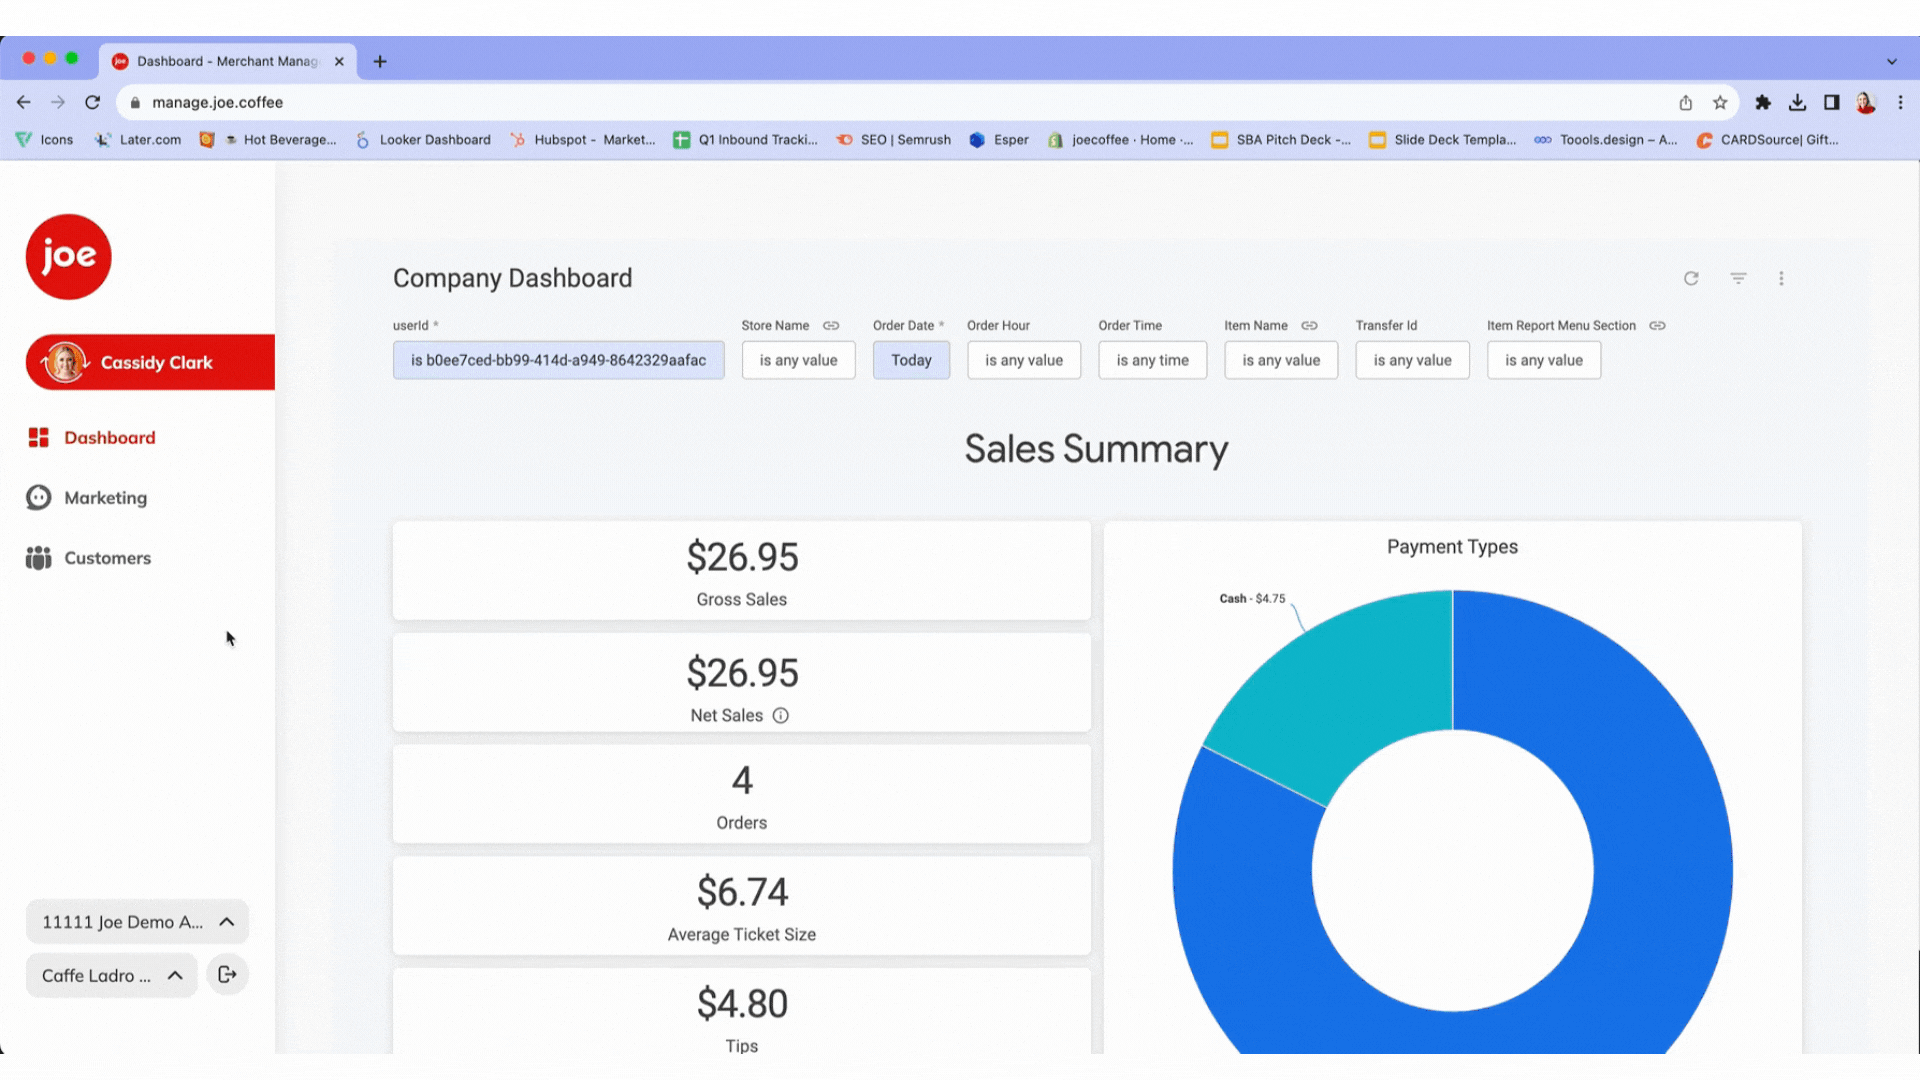Open browser extensions puzzle icon
Screen dimensions: 1920x1080
click(1763, 102)
